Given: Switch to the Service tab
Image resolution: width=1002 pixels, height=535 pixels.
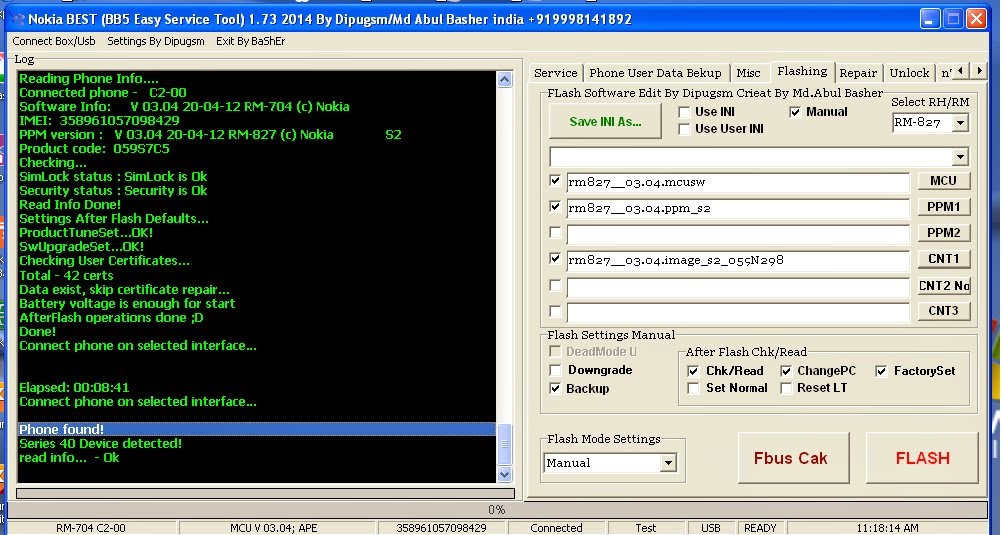Looking at the screenshot, I should coord(555,73).
